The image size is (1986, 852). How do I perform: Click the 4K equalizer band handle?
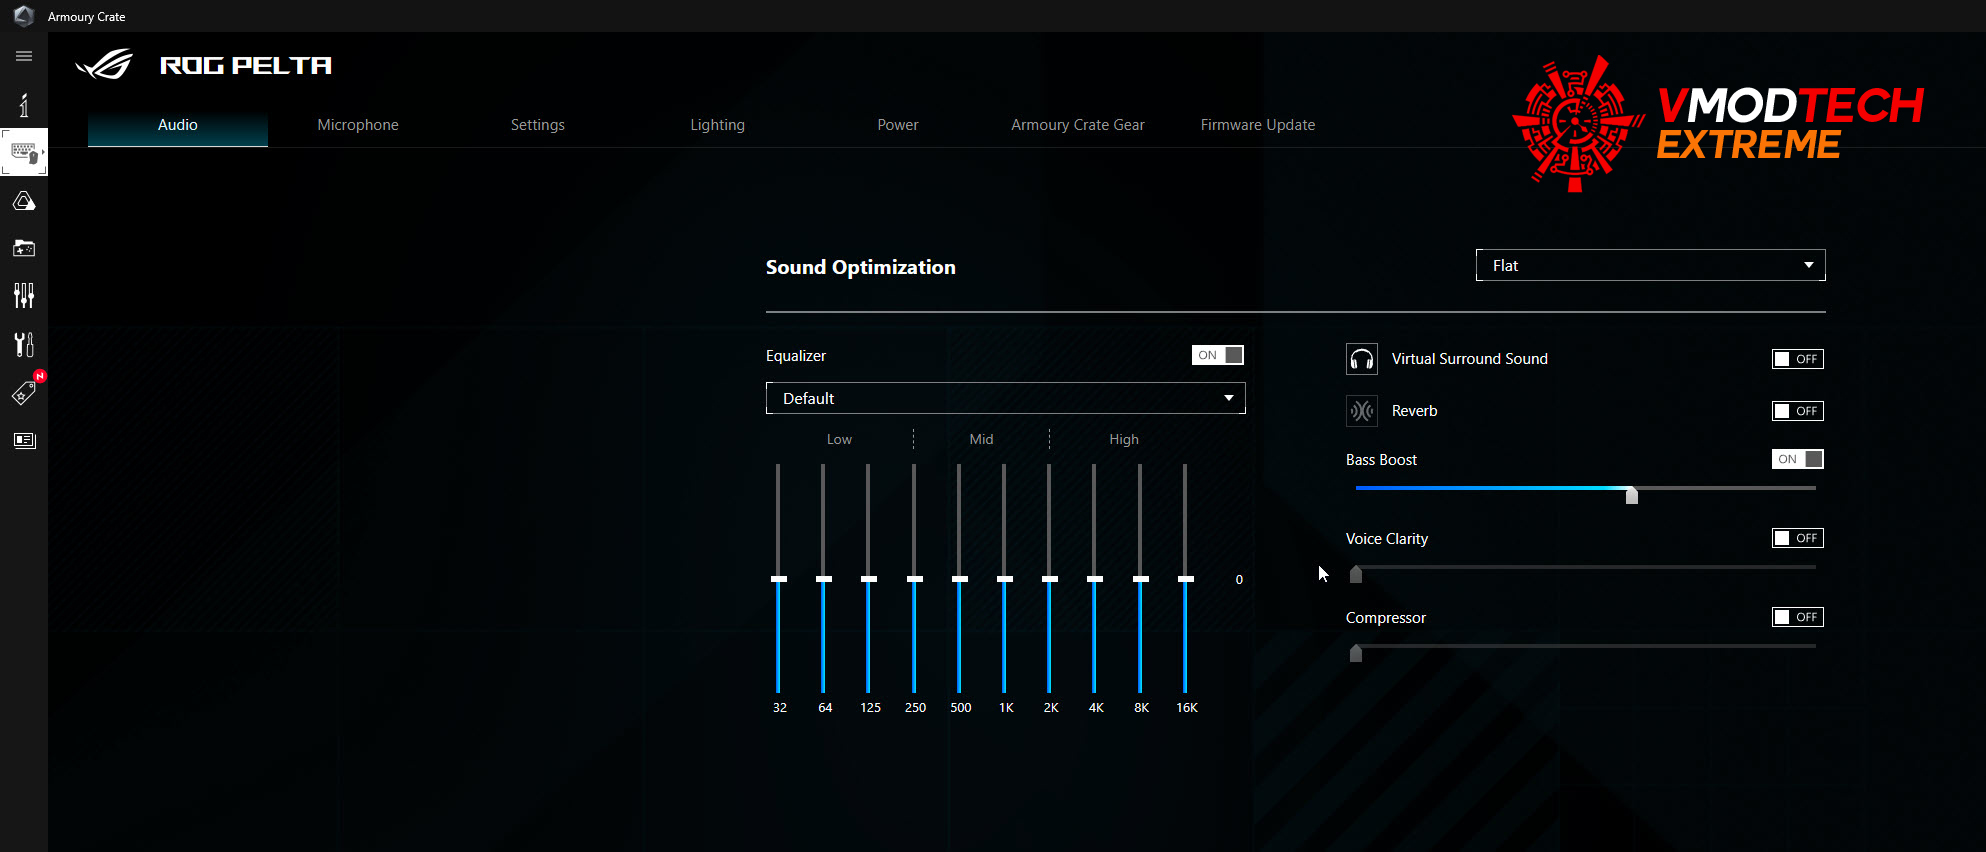tap(1095, 579)
